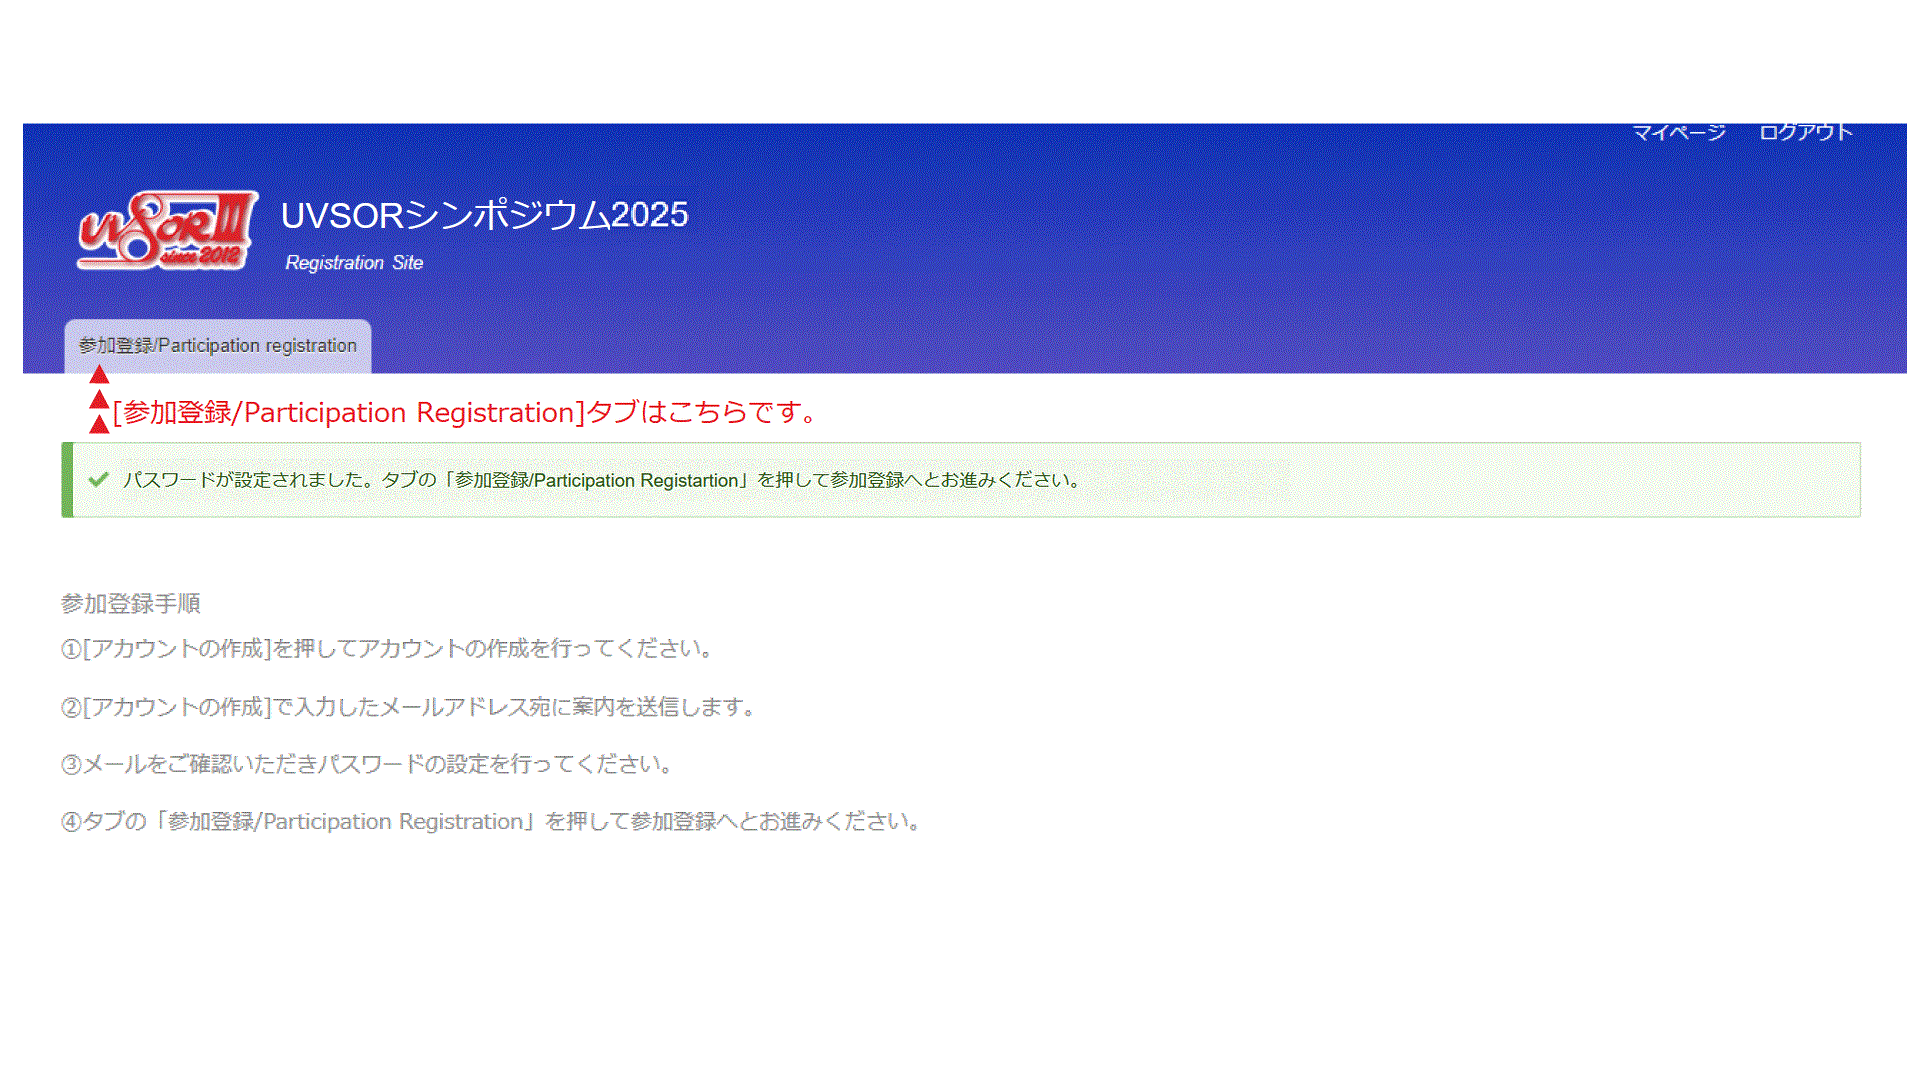Click step ③ about パスワードの設定
Viewport: 1920px width, 1080px height.
tap(368, 764)
